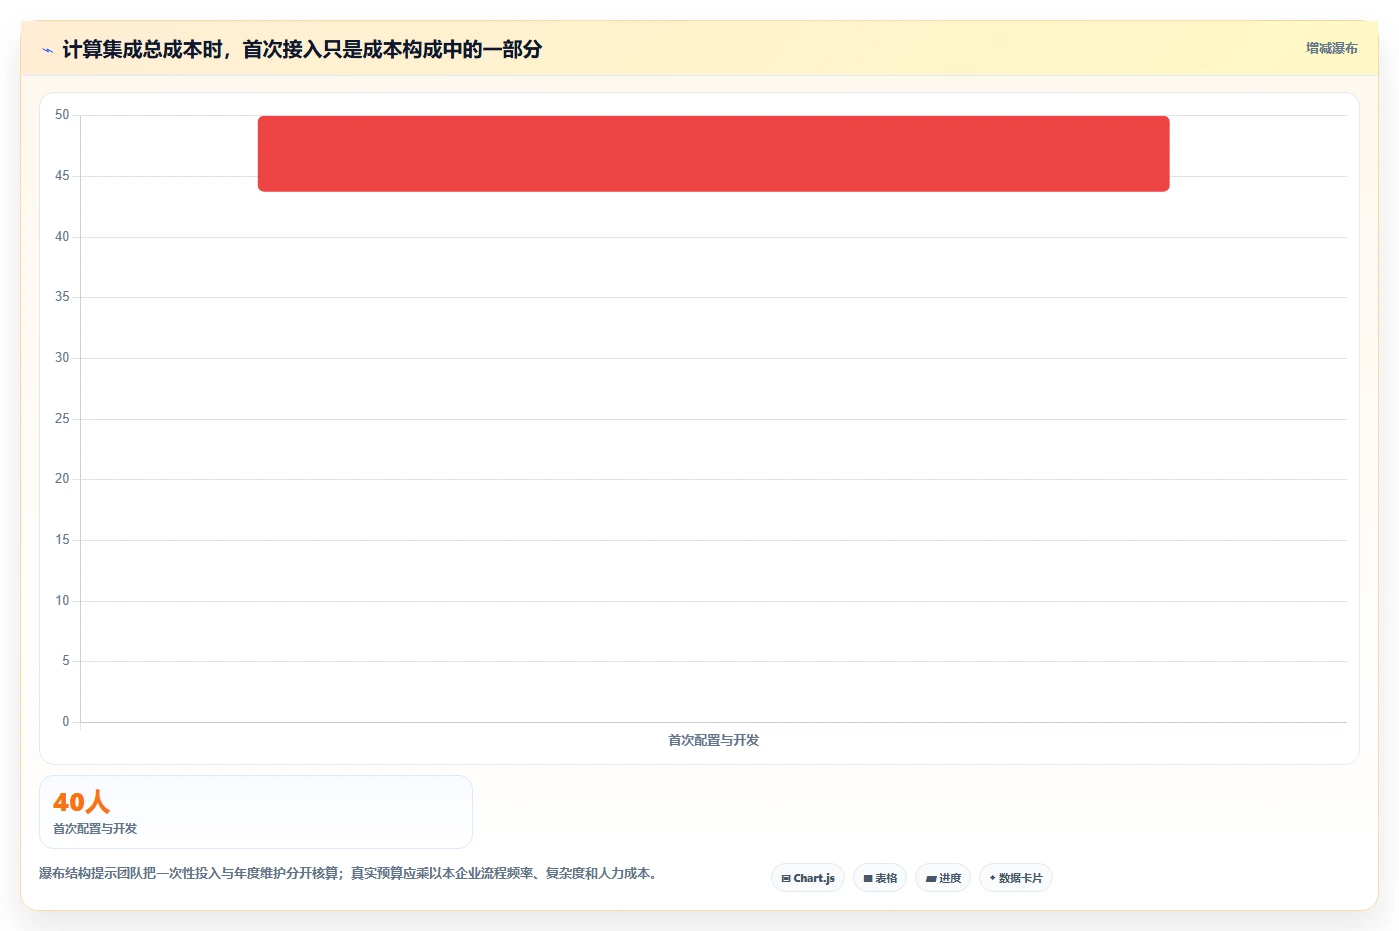Click the y-axis value 0
Image resolution: width=1399 pixels, height=931 pixels.
coord(66,721)
